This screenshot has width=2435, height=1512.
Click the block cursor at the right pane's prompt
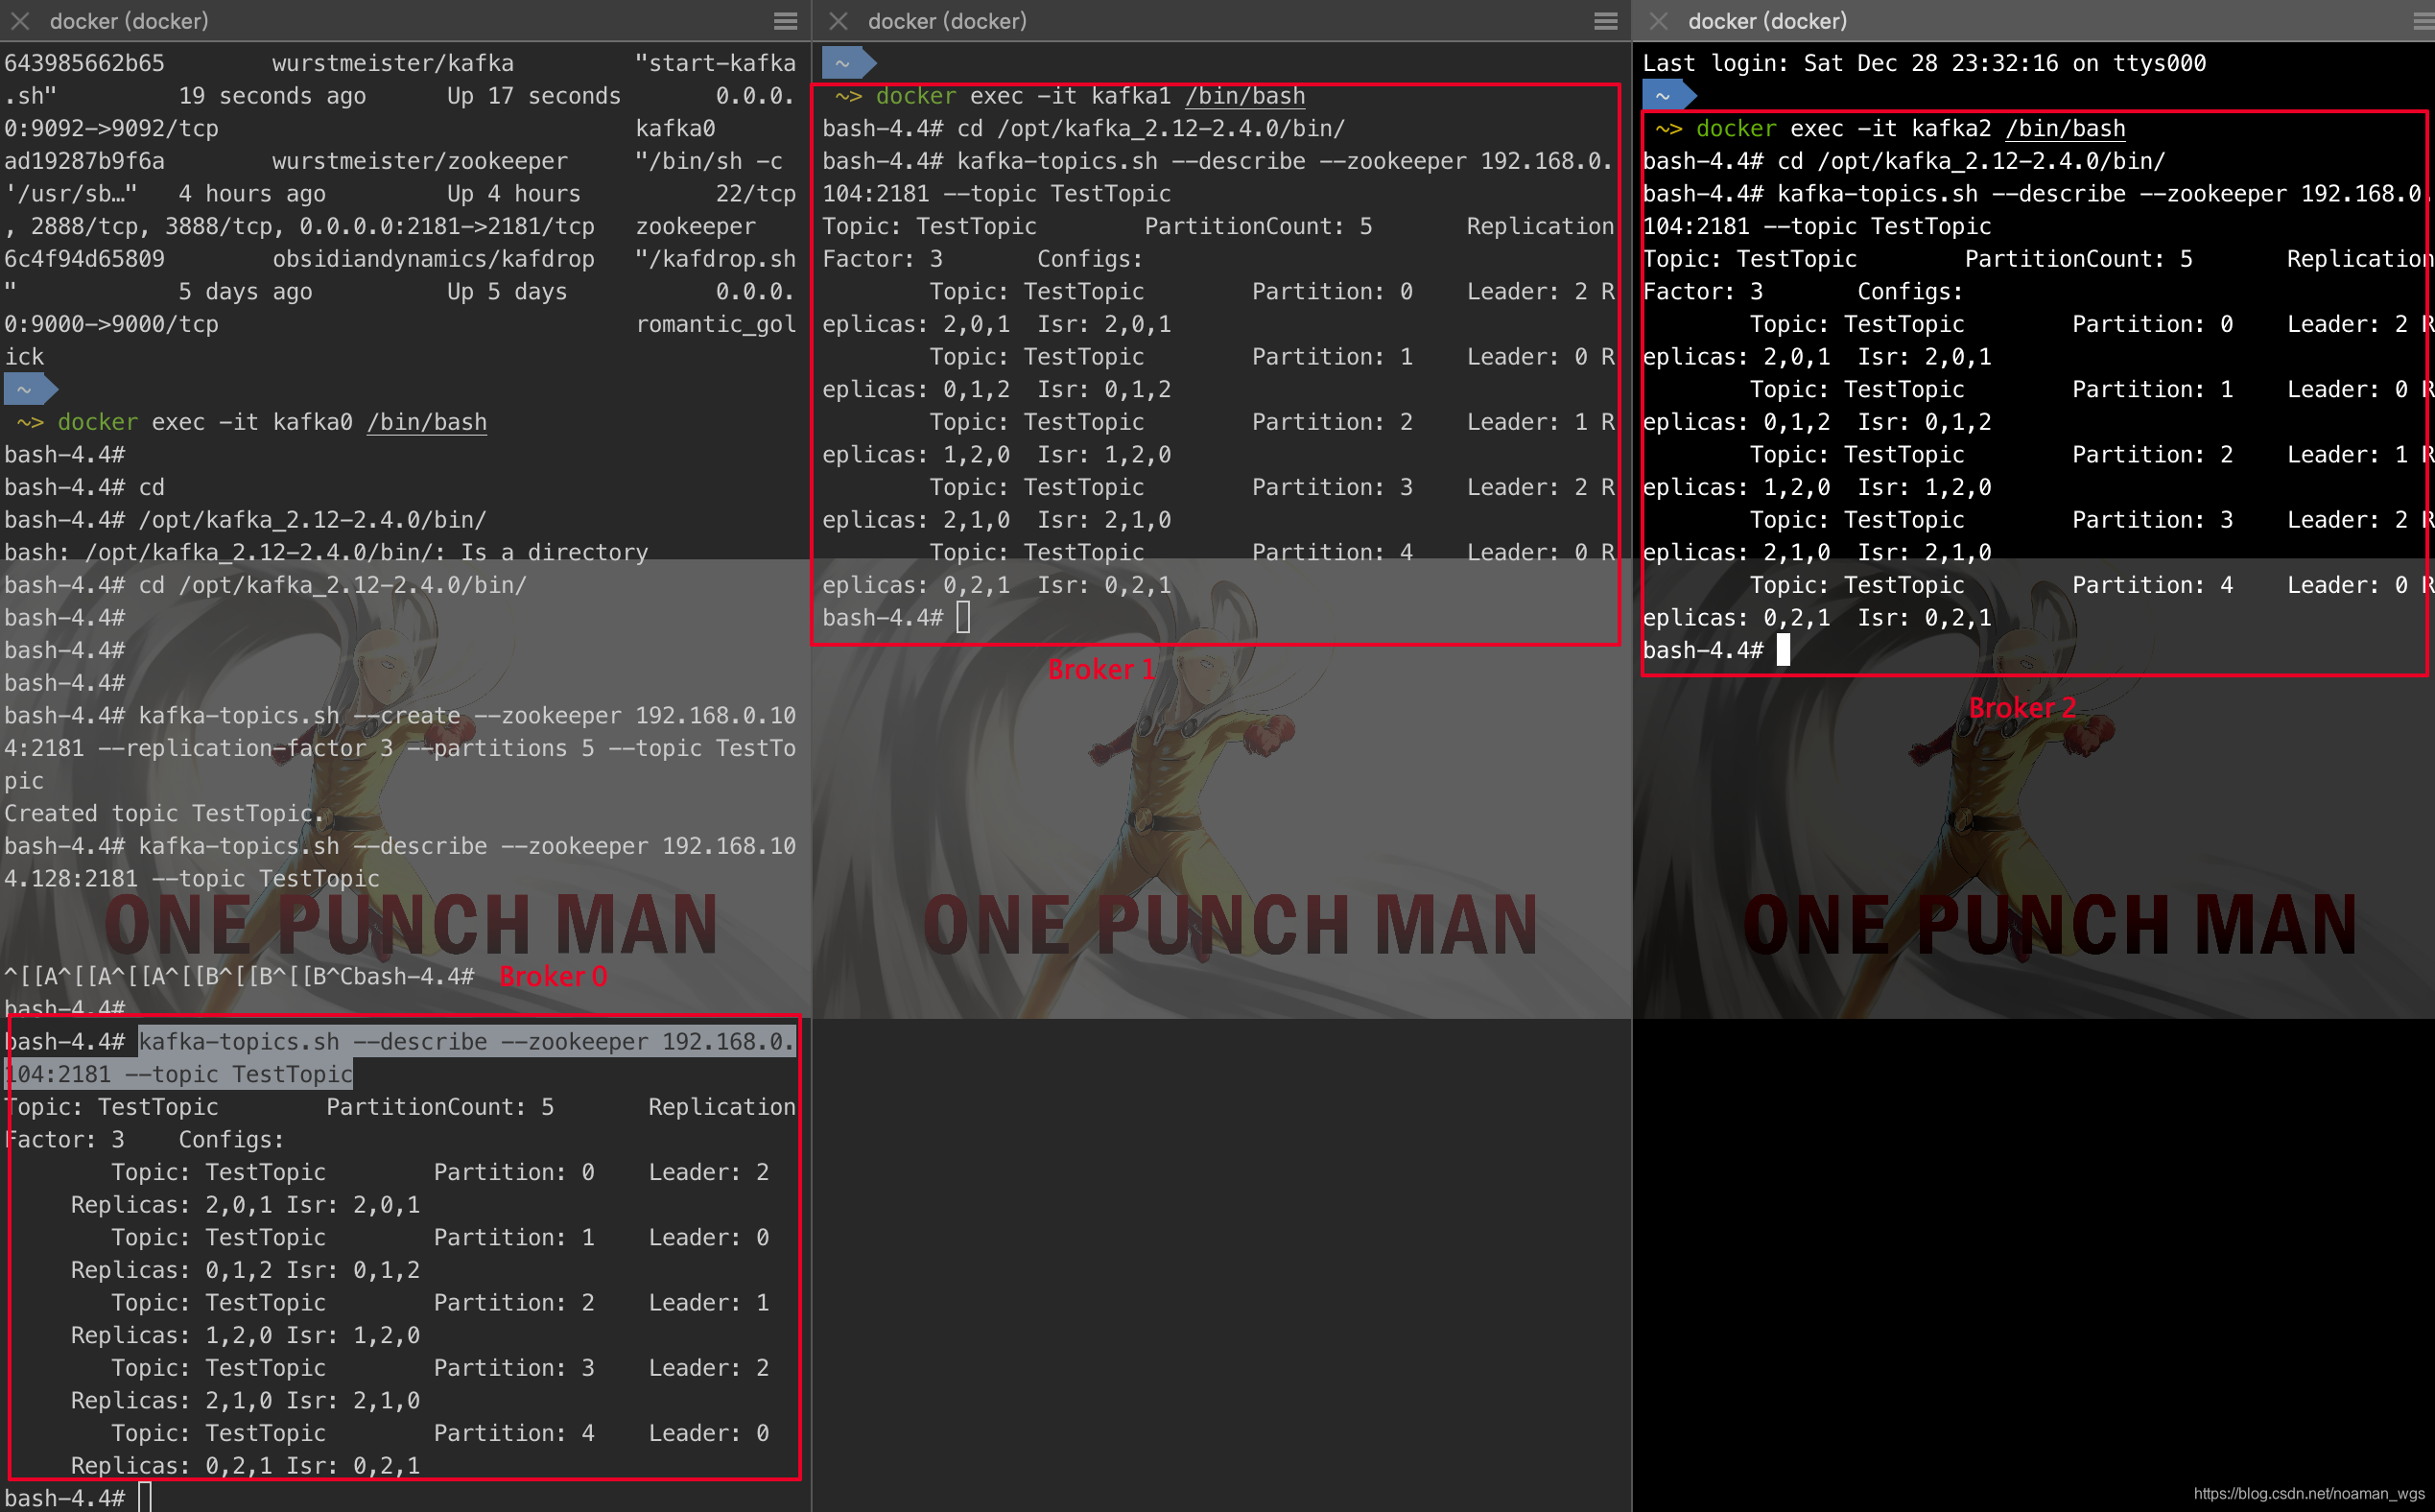coord(1783,650)
